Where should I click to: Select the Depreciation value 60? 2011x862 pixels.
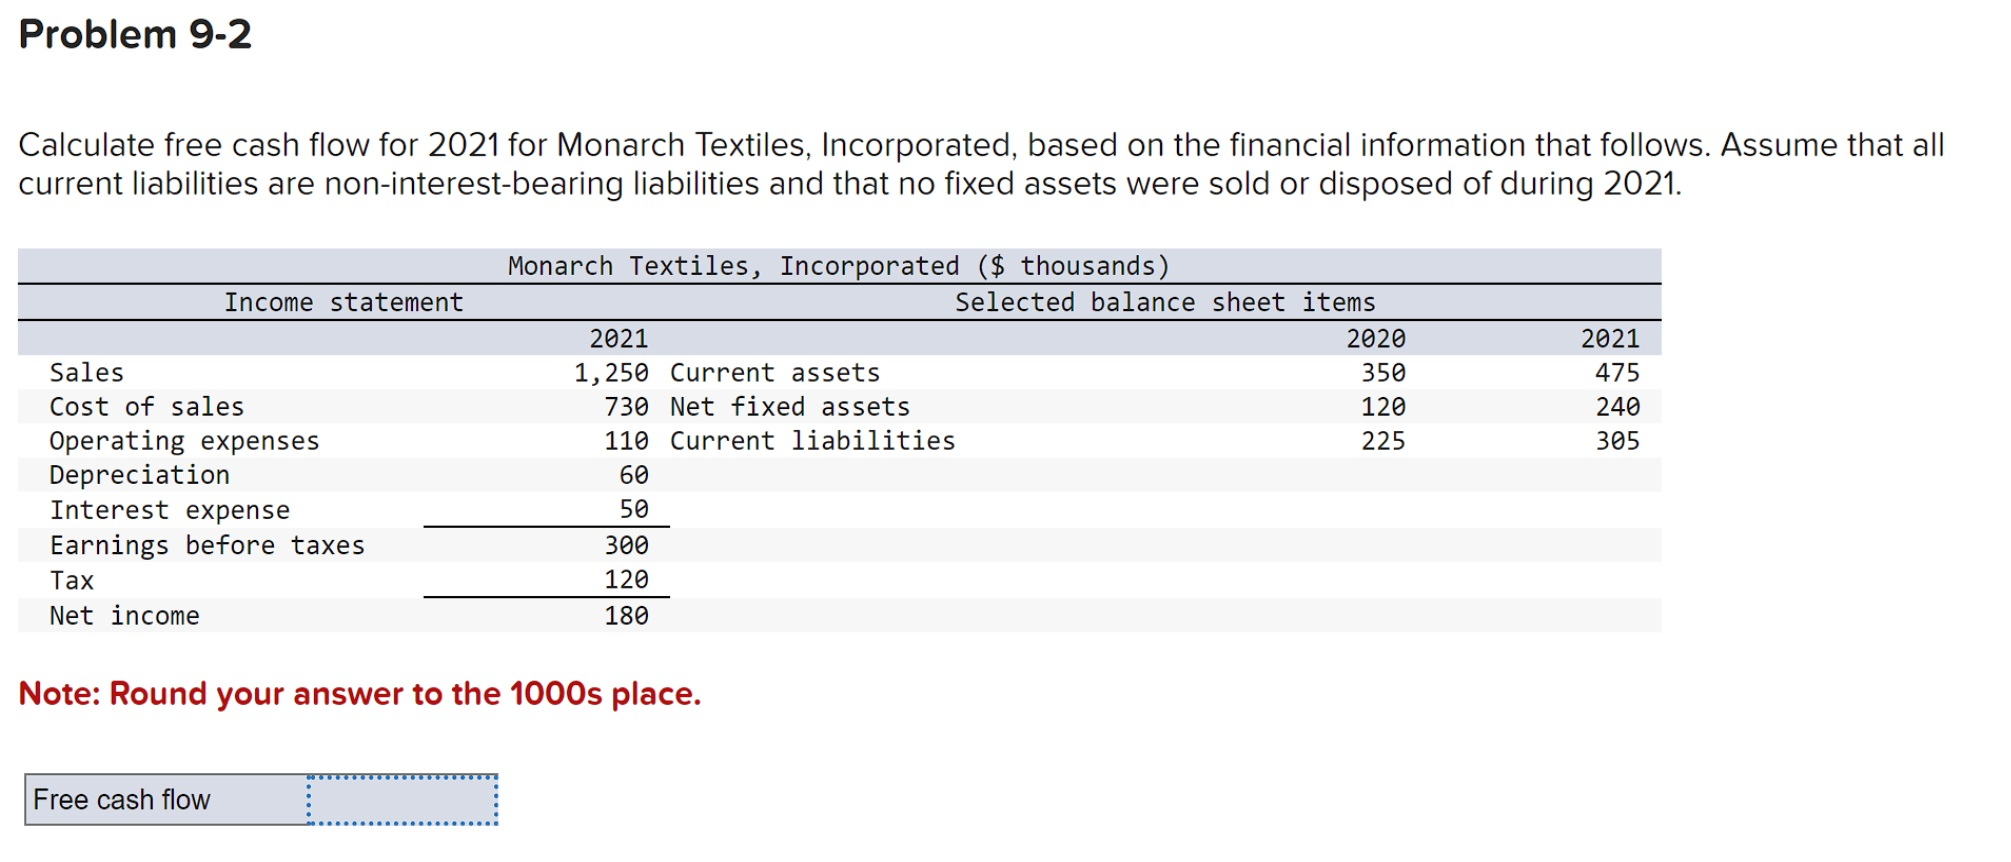pos(635,474)
